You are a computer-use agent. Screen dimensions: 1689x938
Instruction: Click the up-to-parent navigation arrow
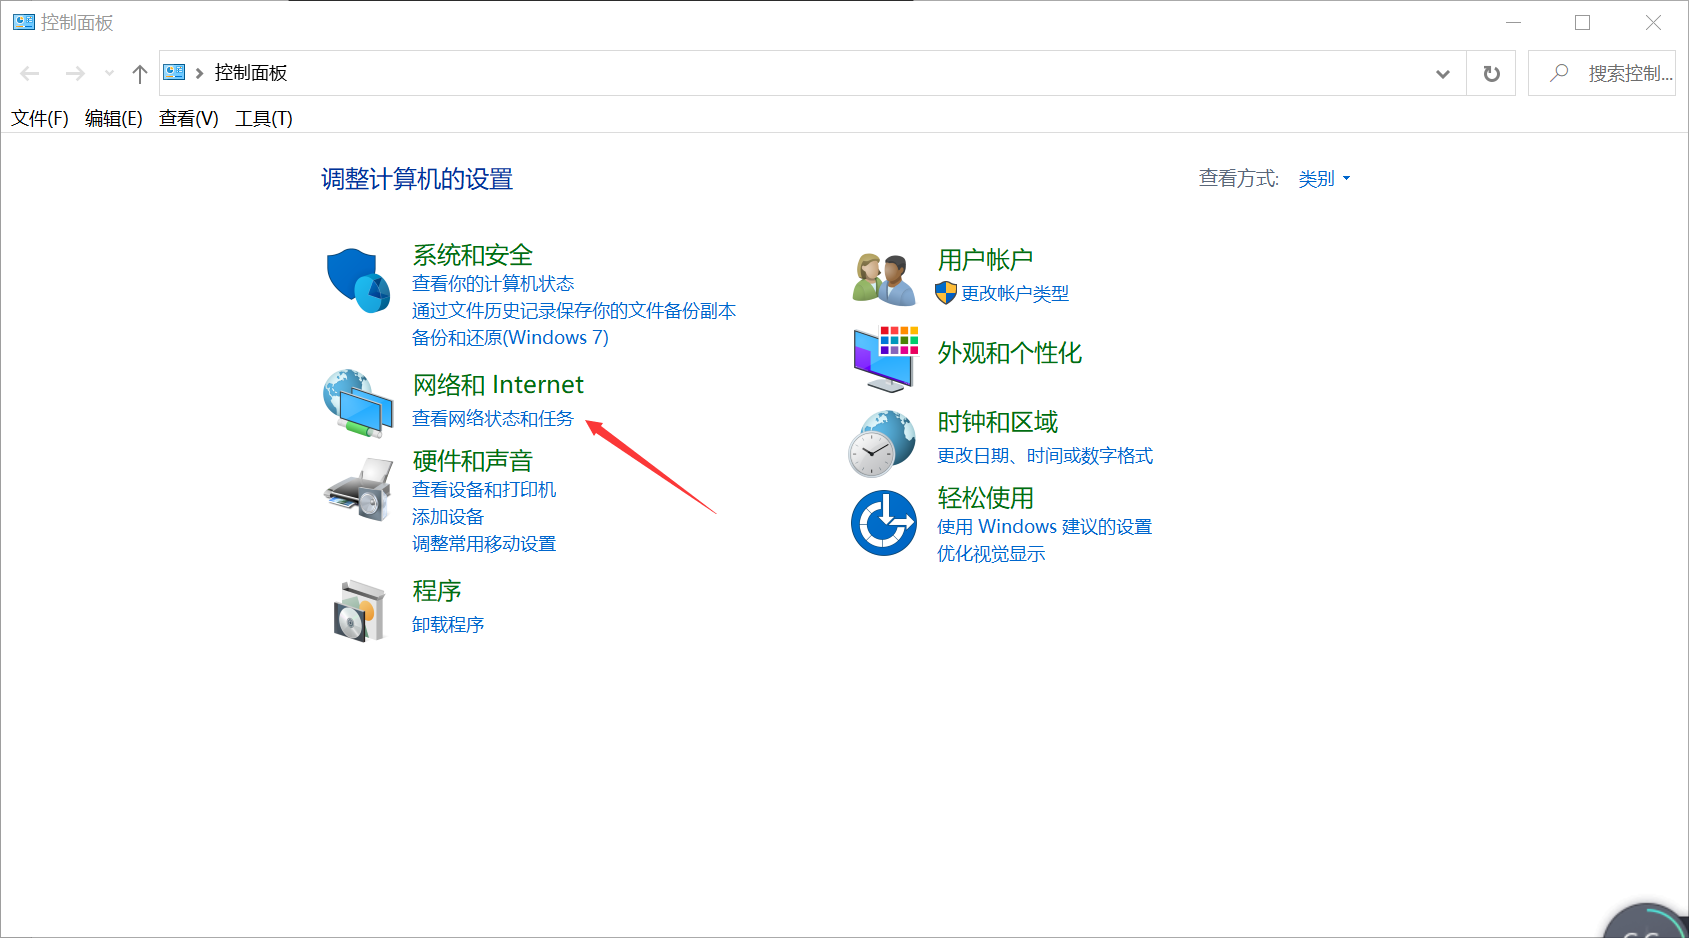[x=139, y=72]
